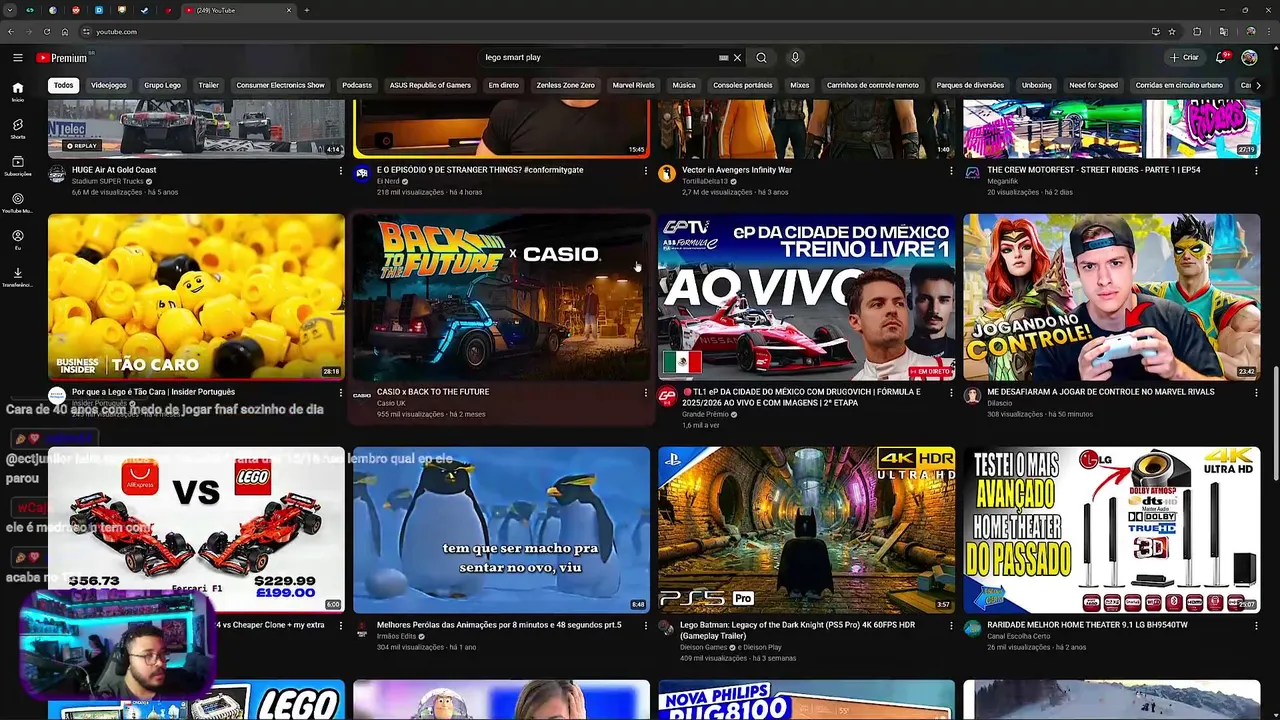Select Need for Speed chip
The width and height of the screenshot is (1280, 720).
[x=1093, y=85]
